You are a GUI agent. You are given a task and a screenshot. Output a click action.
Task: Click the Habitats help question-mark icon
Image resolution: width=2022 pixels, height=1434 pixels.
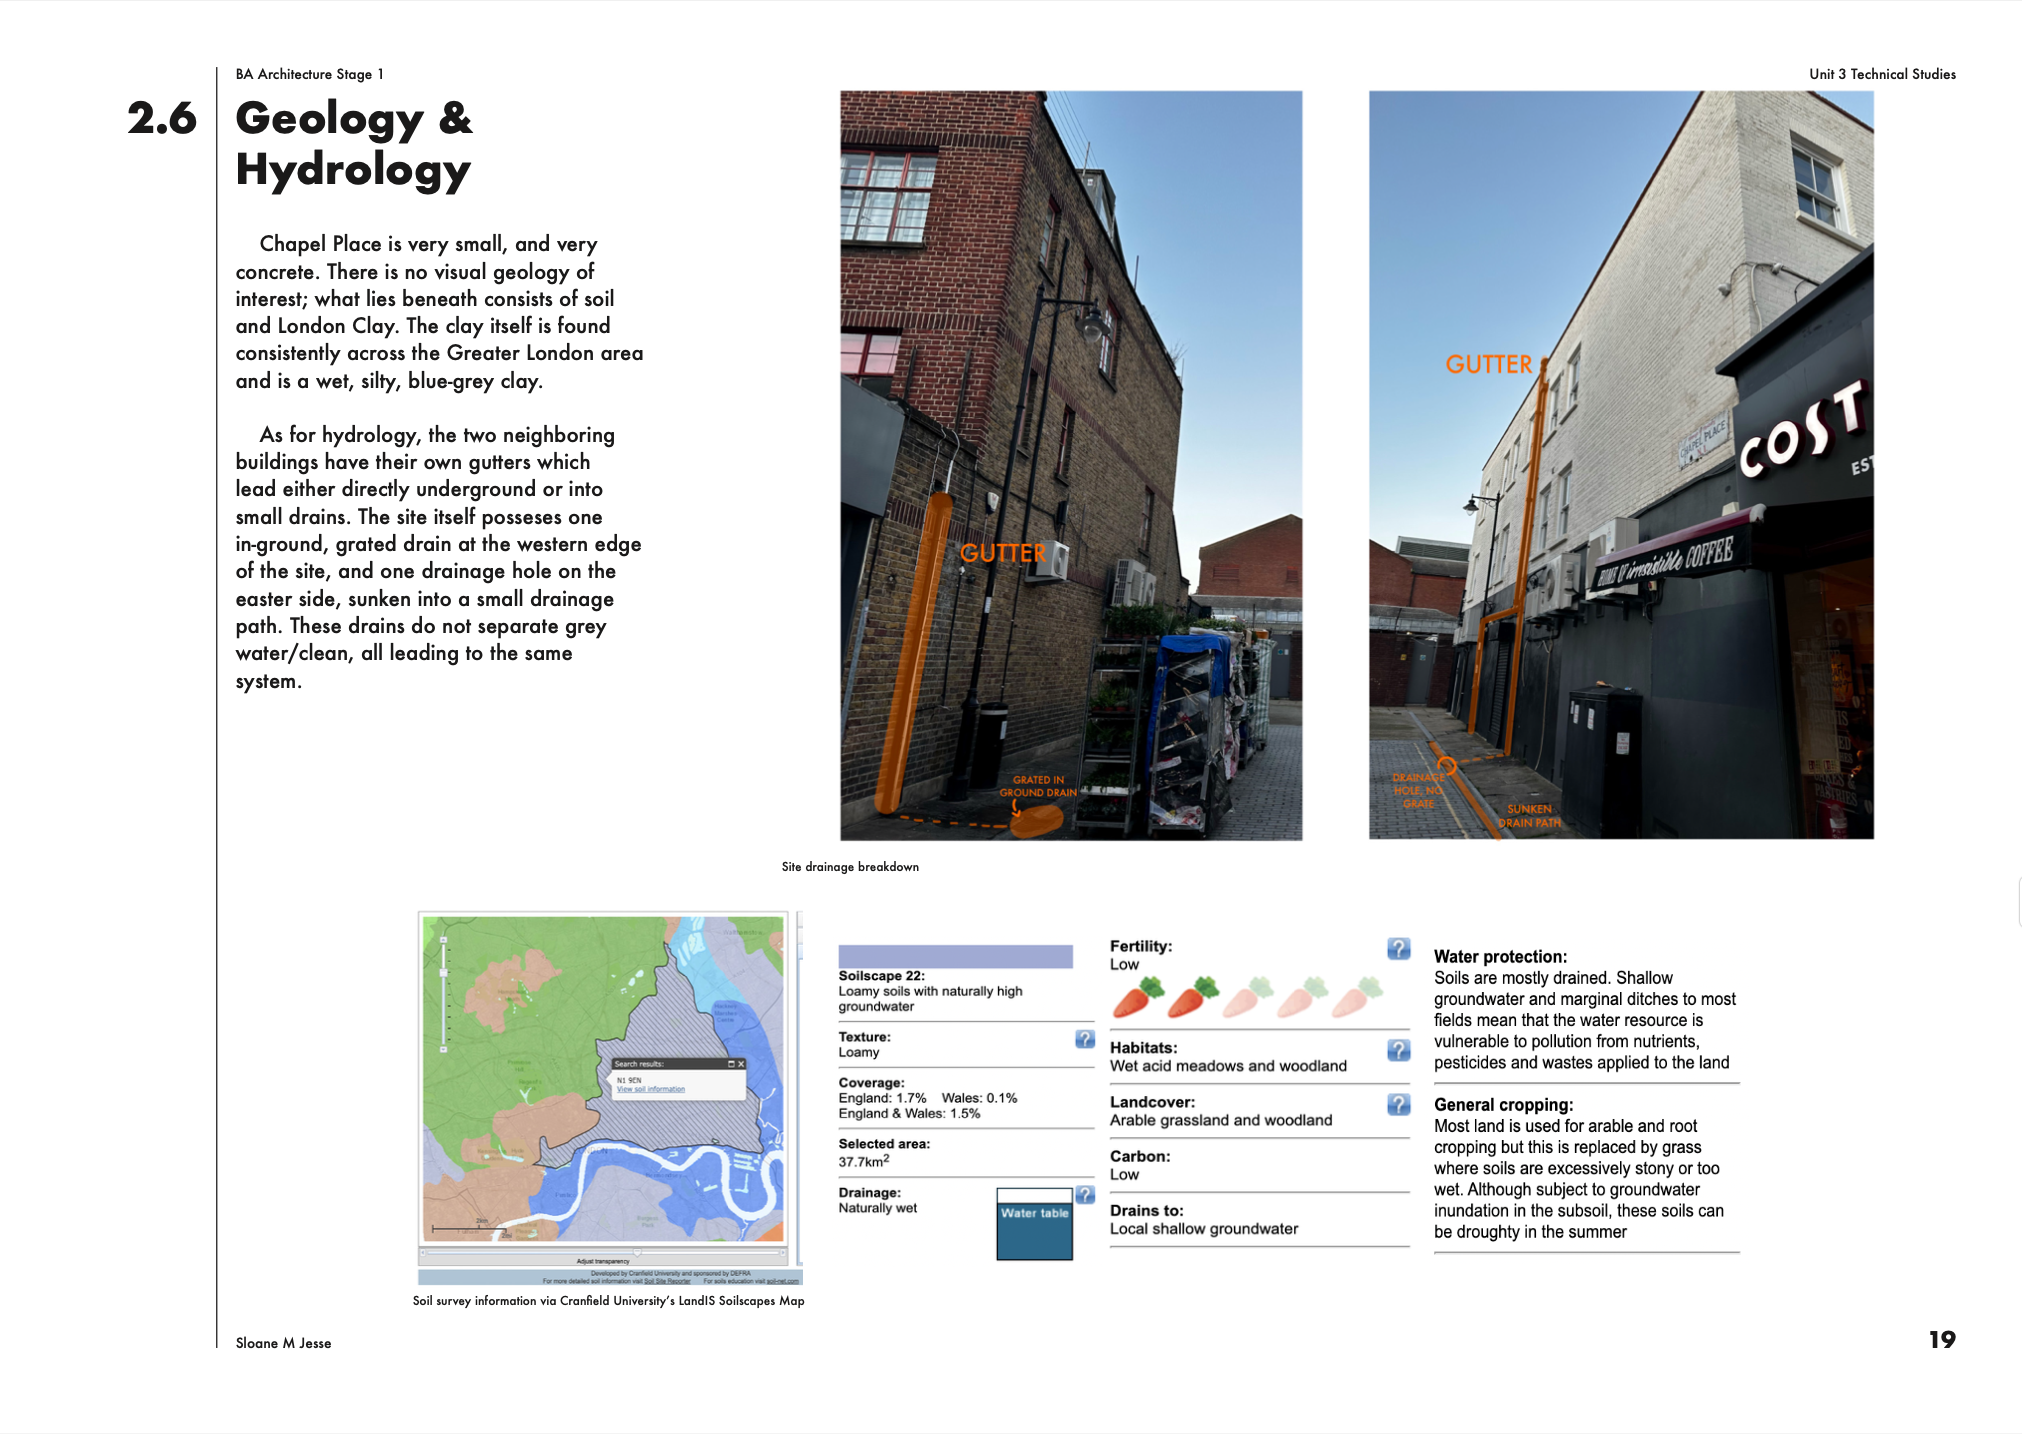point(1399,1050)
